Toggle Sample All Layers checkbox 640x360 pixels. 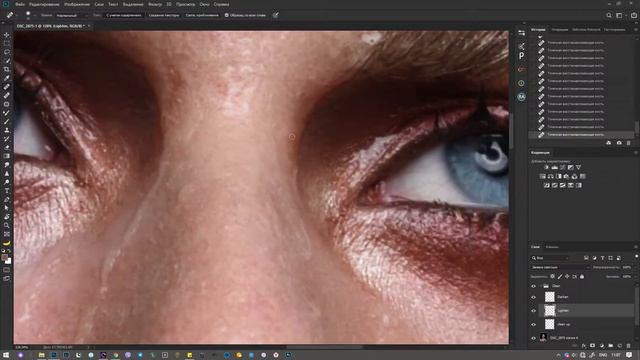click(x=227, y=15)
